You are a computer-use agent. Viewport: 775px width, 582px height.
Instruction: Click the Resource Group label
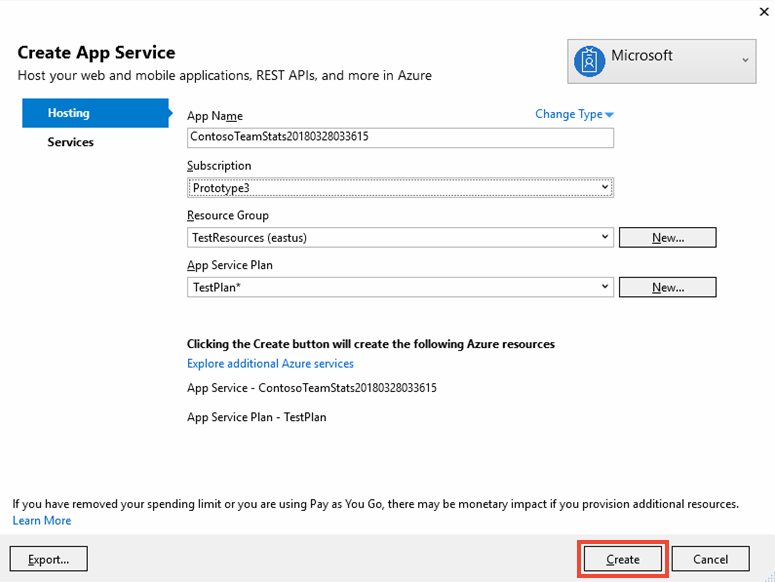[228, 215]
